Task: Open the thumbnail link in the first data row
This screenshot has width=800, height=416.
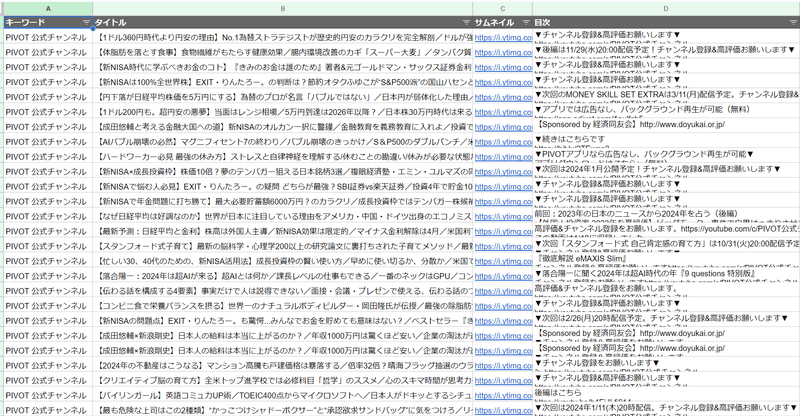Action: click(502, 36)
